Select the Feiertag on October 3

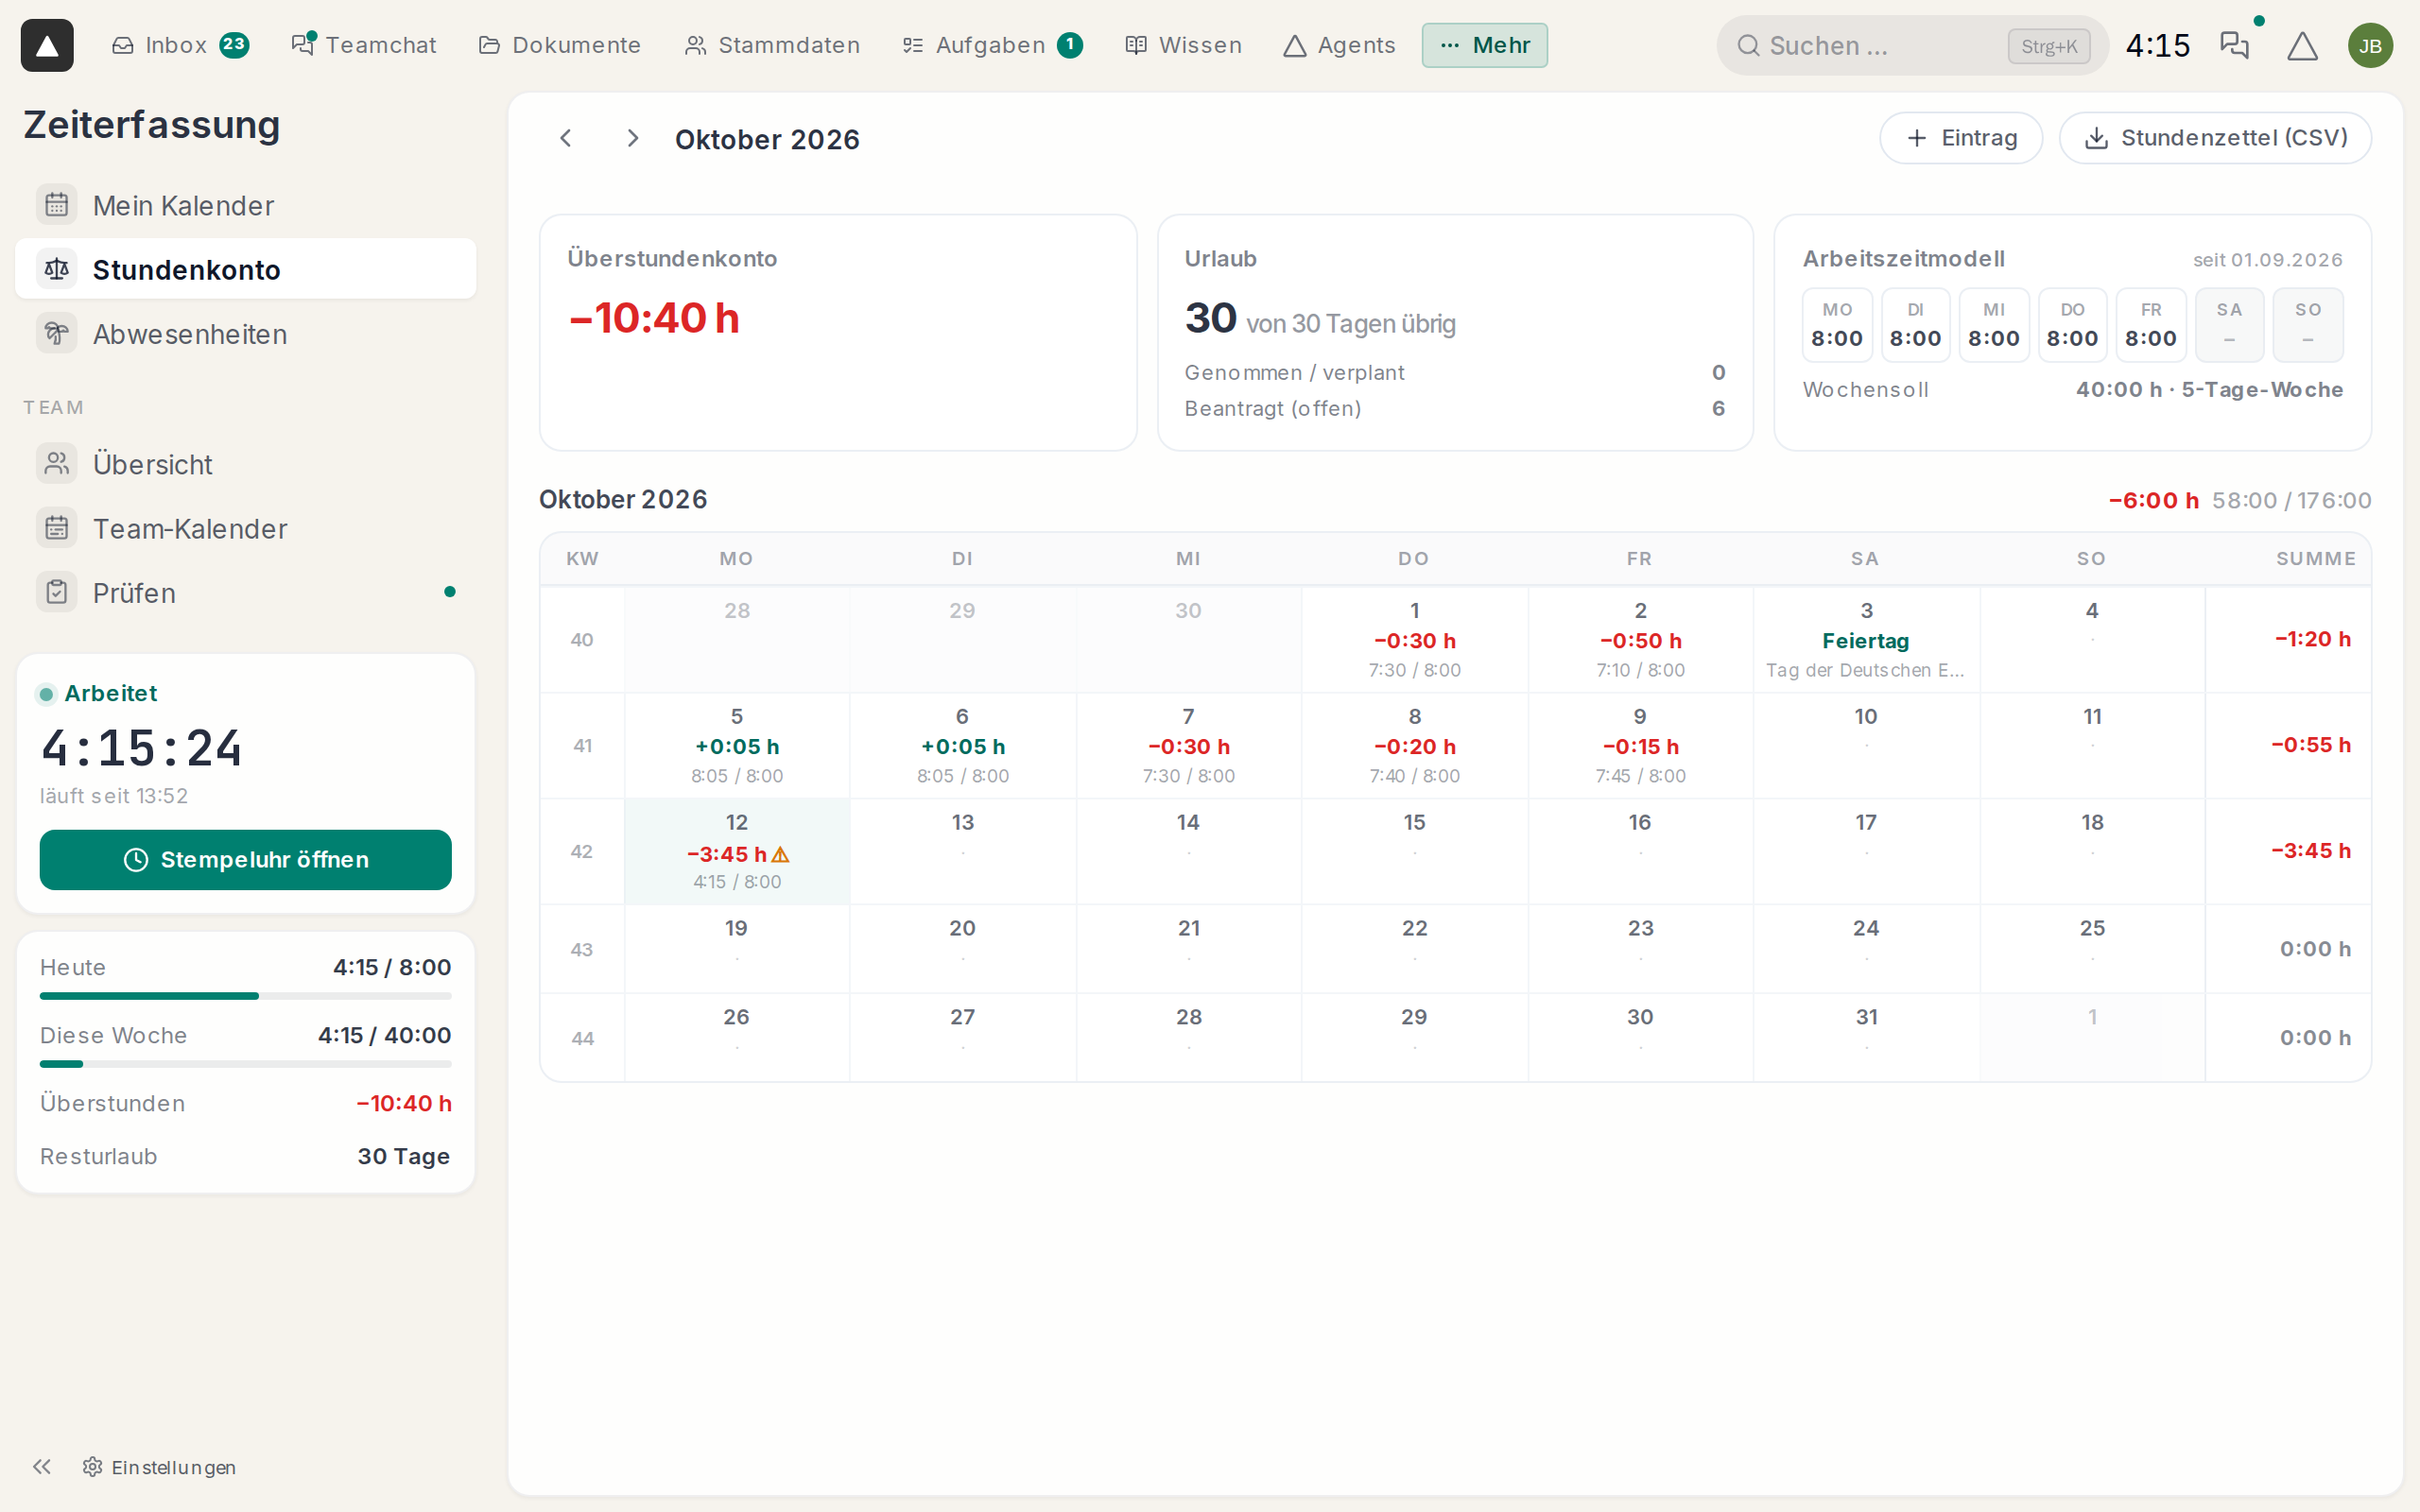tap(1866, 639)
